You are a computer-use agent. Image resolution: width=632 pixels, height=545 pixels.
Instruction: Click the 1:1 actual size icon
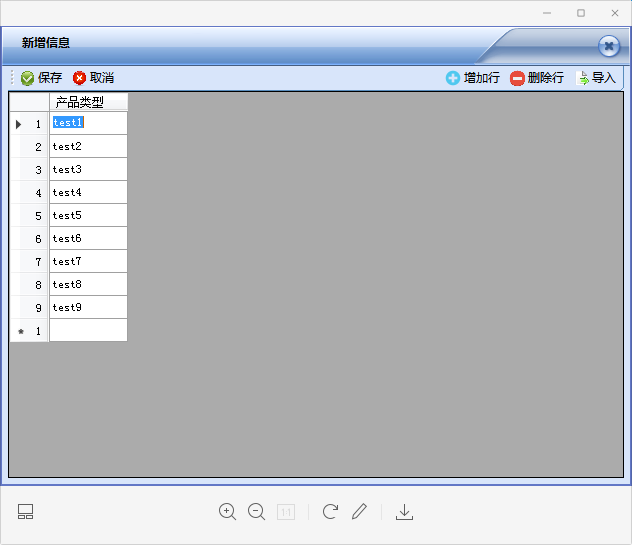[x=286, y=512]
